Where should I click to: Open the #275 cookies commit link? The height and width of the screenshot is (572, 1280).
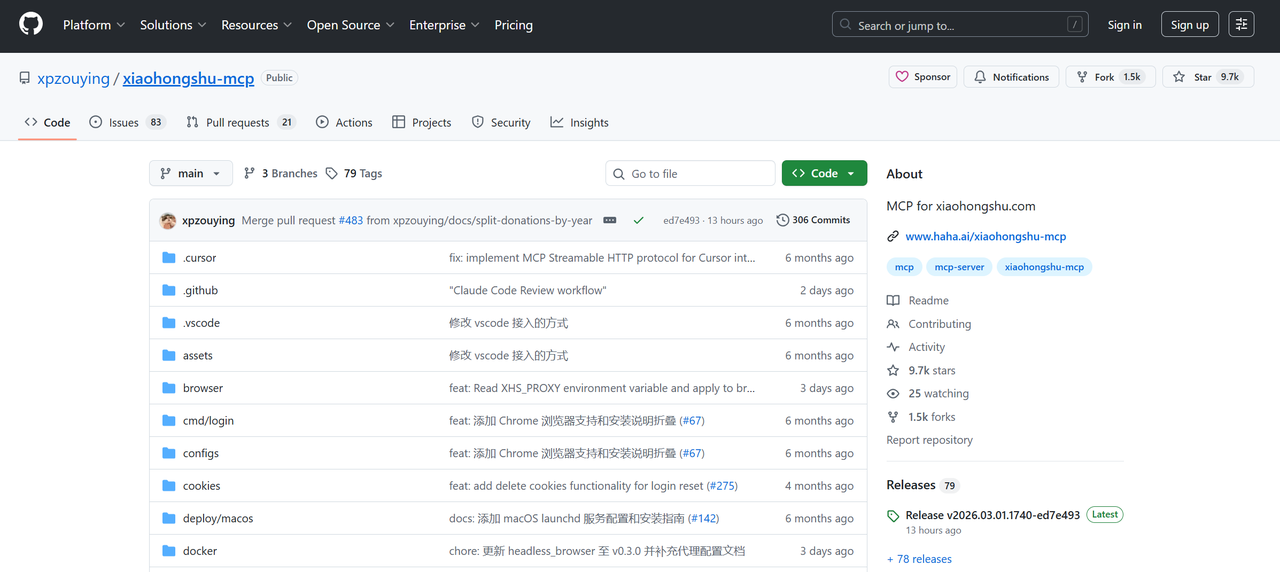coord(722,486)
